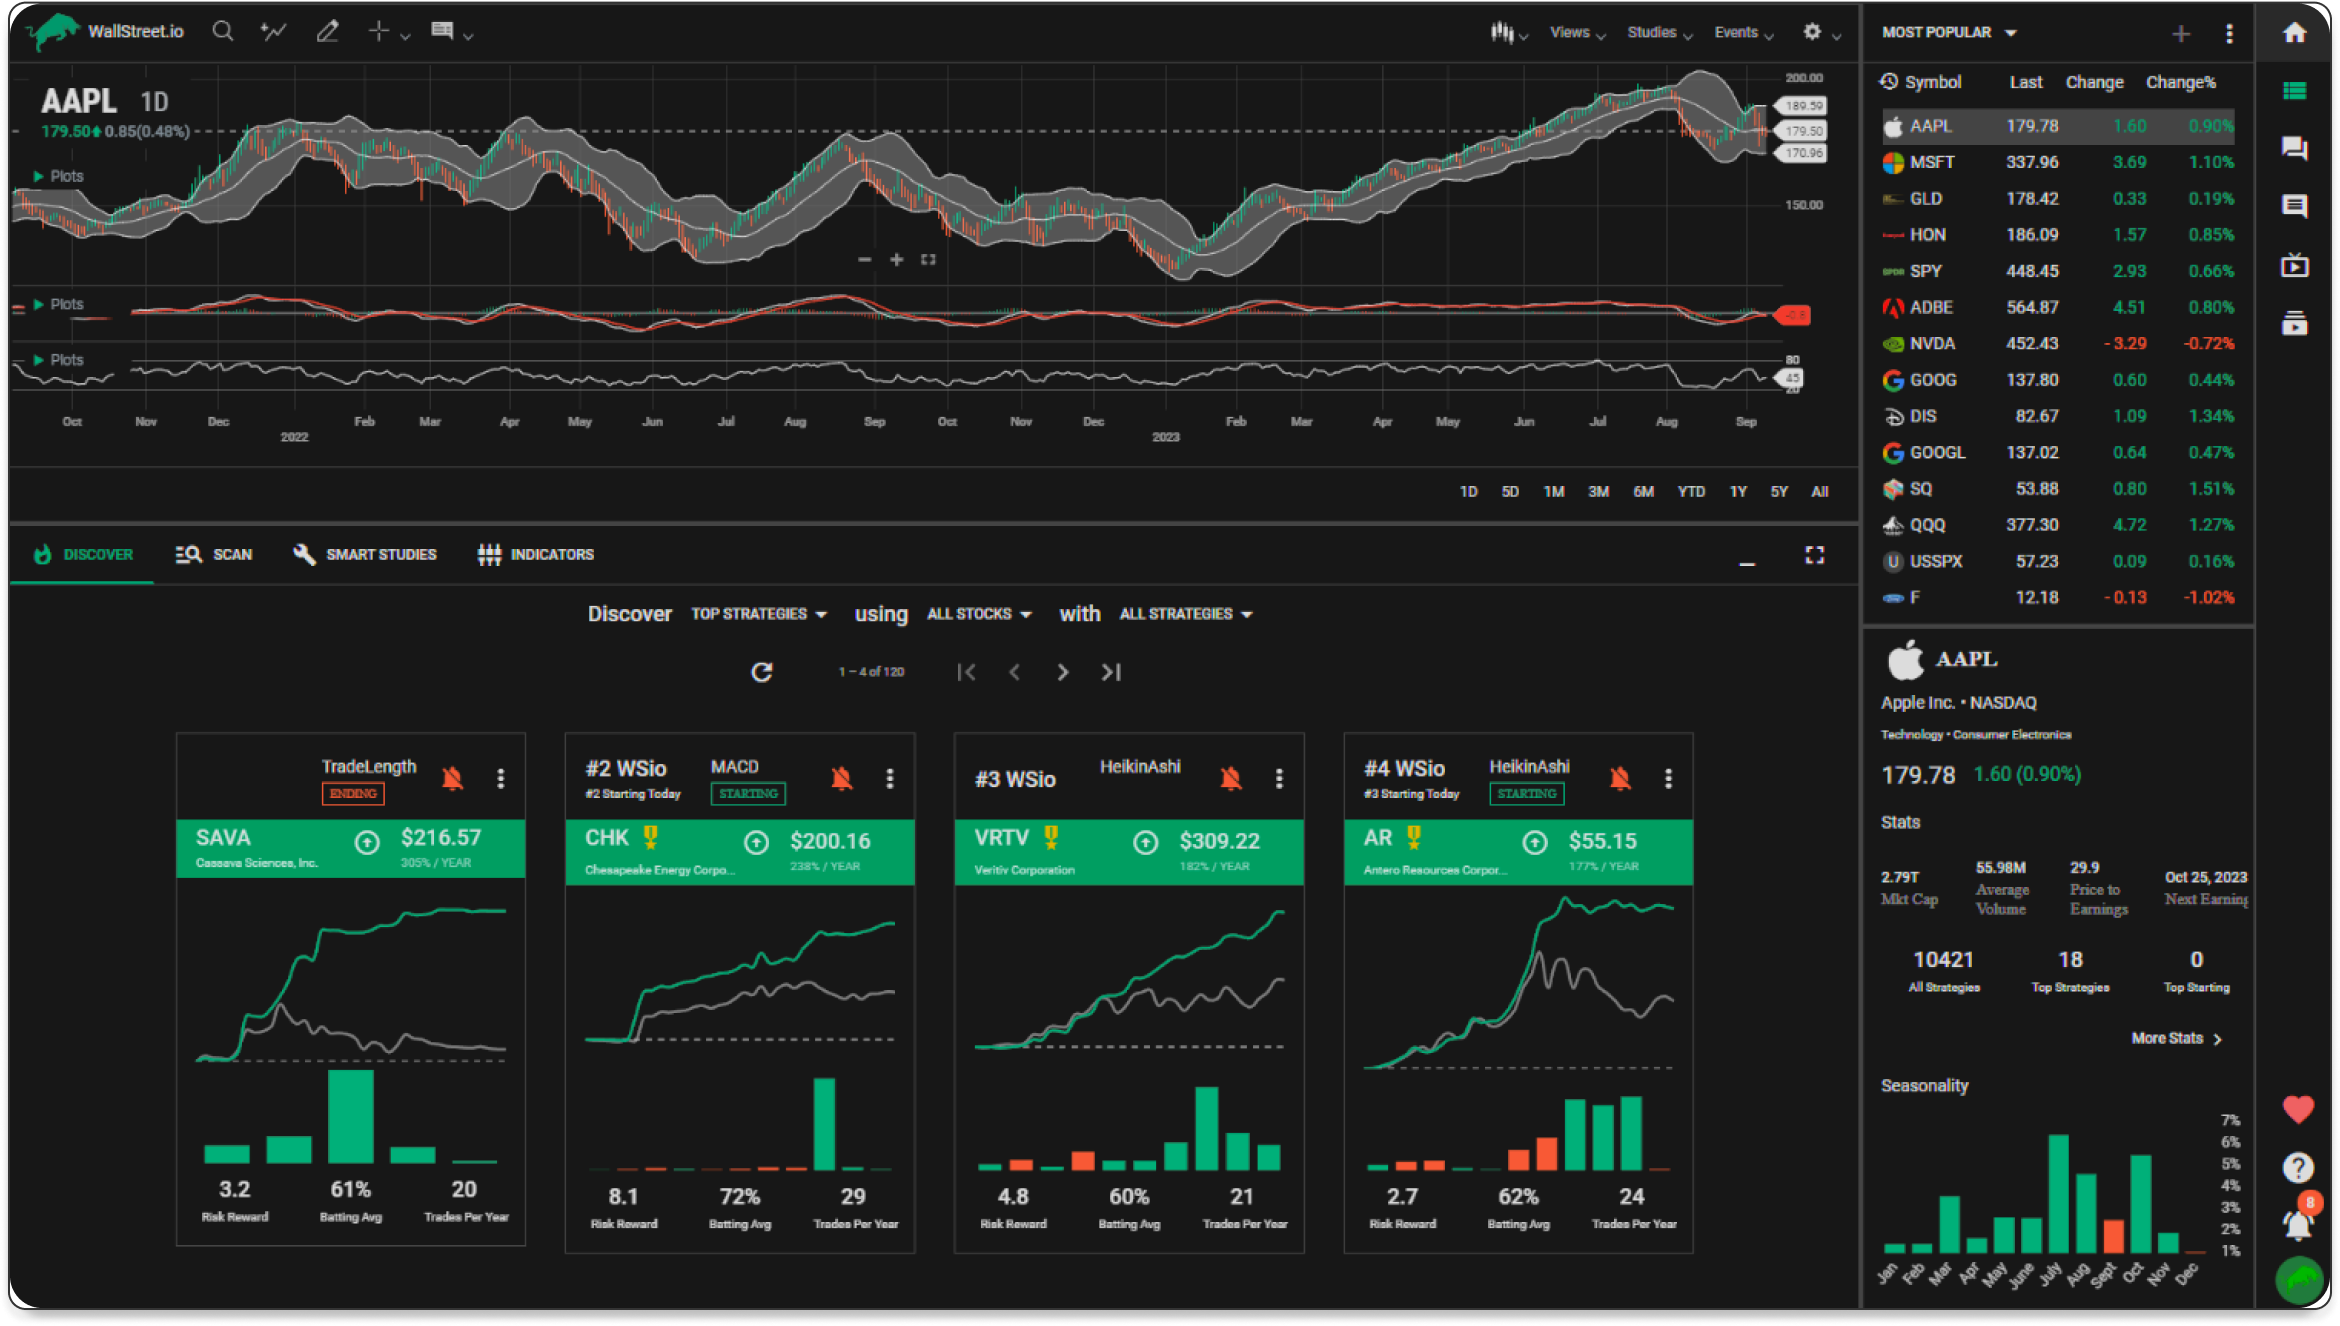Click the refresh strategies icon
This screenshot has height=1326, width=2340.
point(762,672)
